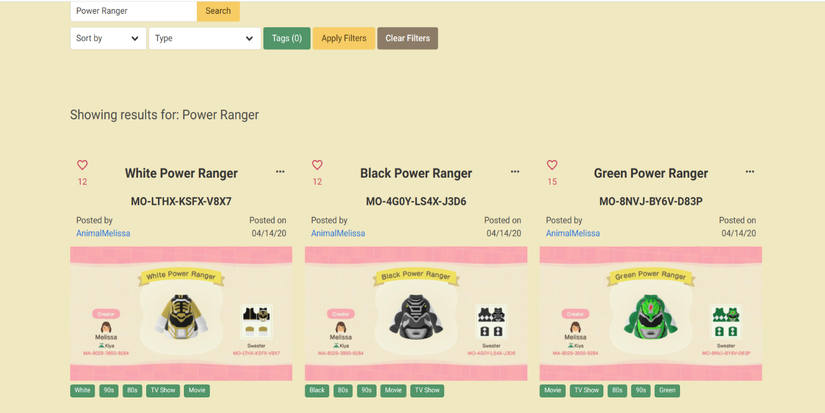Open AnimalMelissa profile on White Power Ranger
This screenshot has width=825, height=413.
[103, 233]
